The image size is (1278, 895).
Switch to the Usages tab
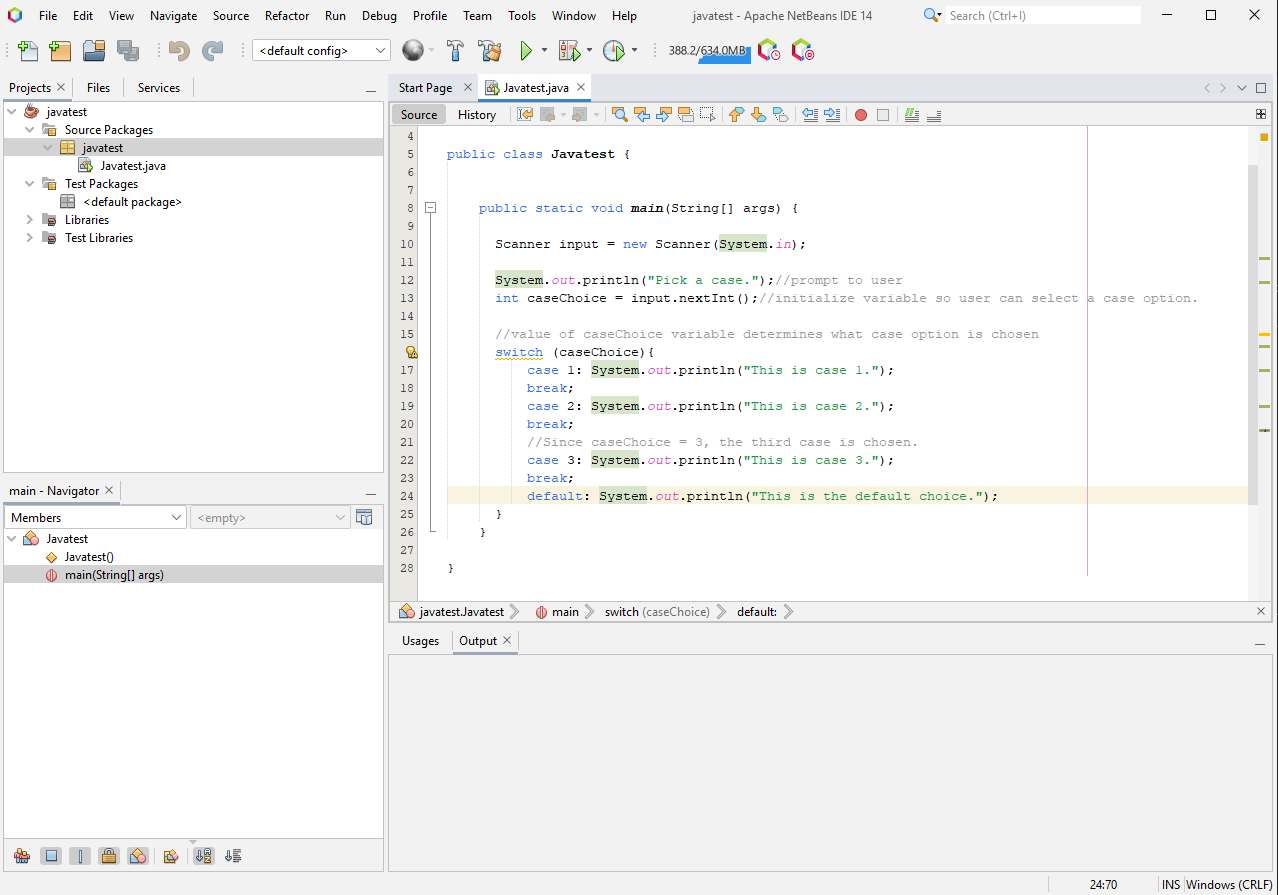pyautogui.click(x=420, y=641)
